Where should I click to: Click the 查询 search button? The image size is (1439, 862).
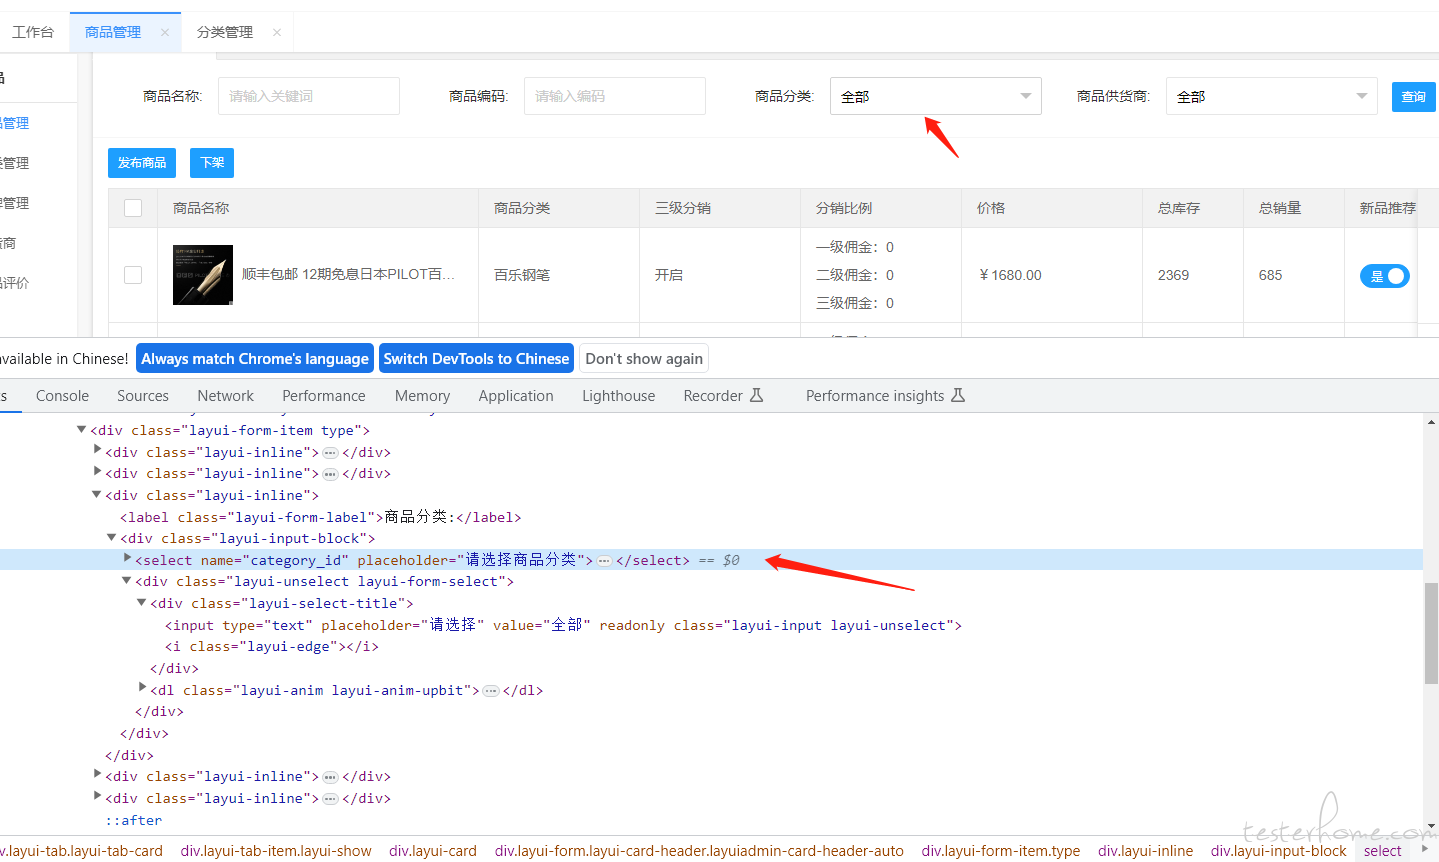[1413, 96]
